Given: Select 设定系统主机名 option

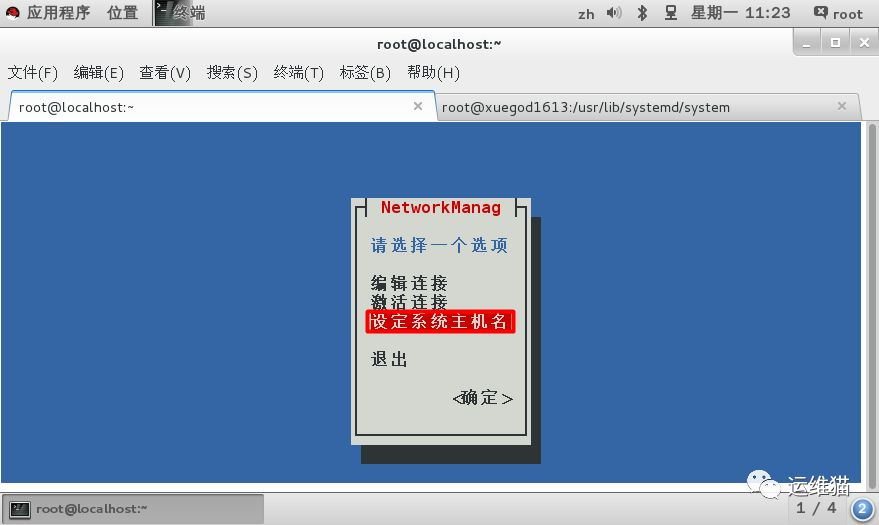Looking at the screenshot, I should 440,322.
